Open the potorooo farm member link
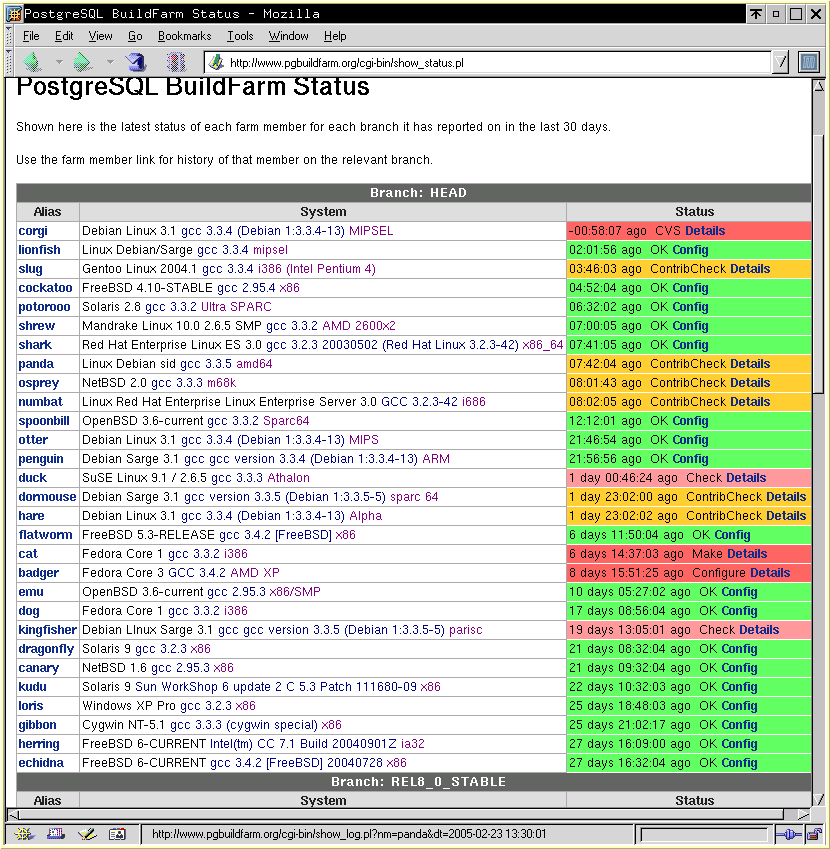Screen dimensions: 830x849 point(44,306)
